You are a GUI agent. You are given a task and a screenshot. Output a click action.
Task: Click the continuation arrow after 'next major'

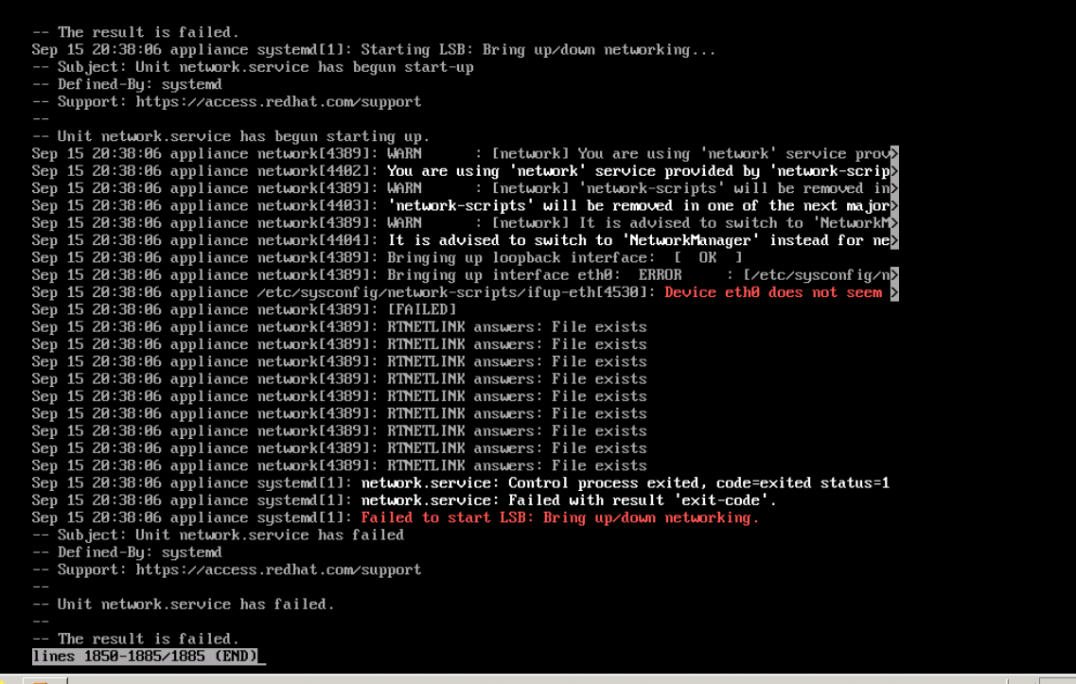(894, 206)
